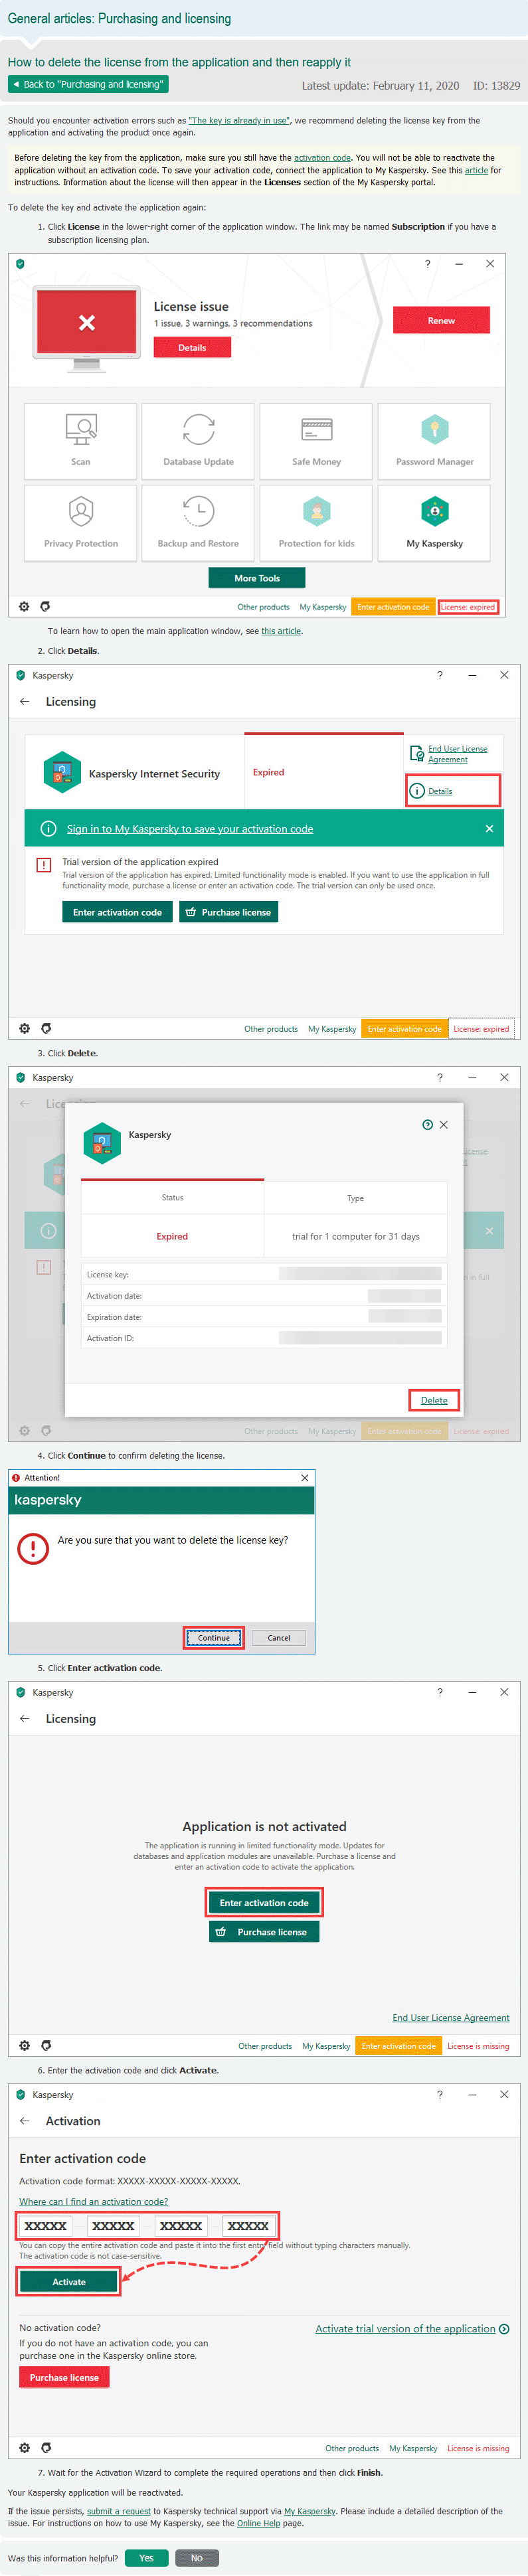The image size is (528, 2576).
Task: Open End User License Agreement link below Purchase license
Action: pyautogui.click(x=451, y=2018)
